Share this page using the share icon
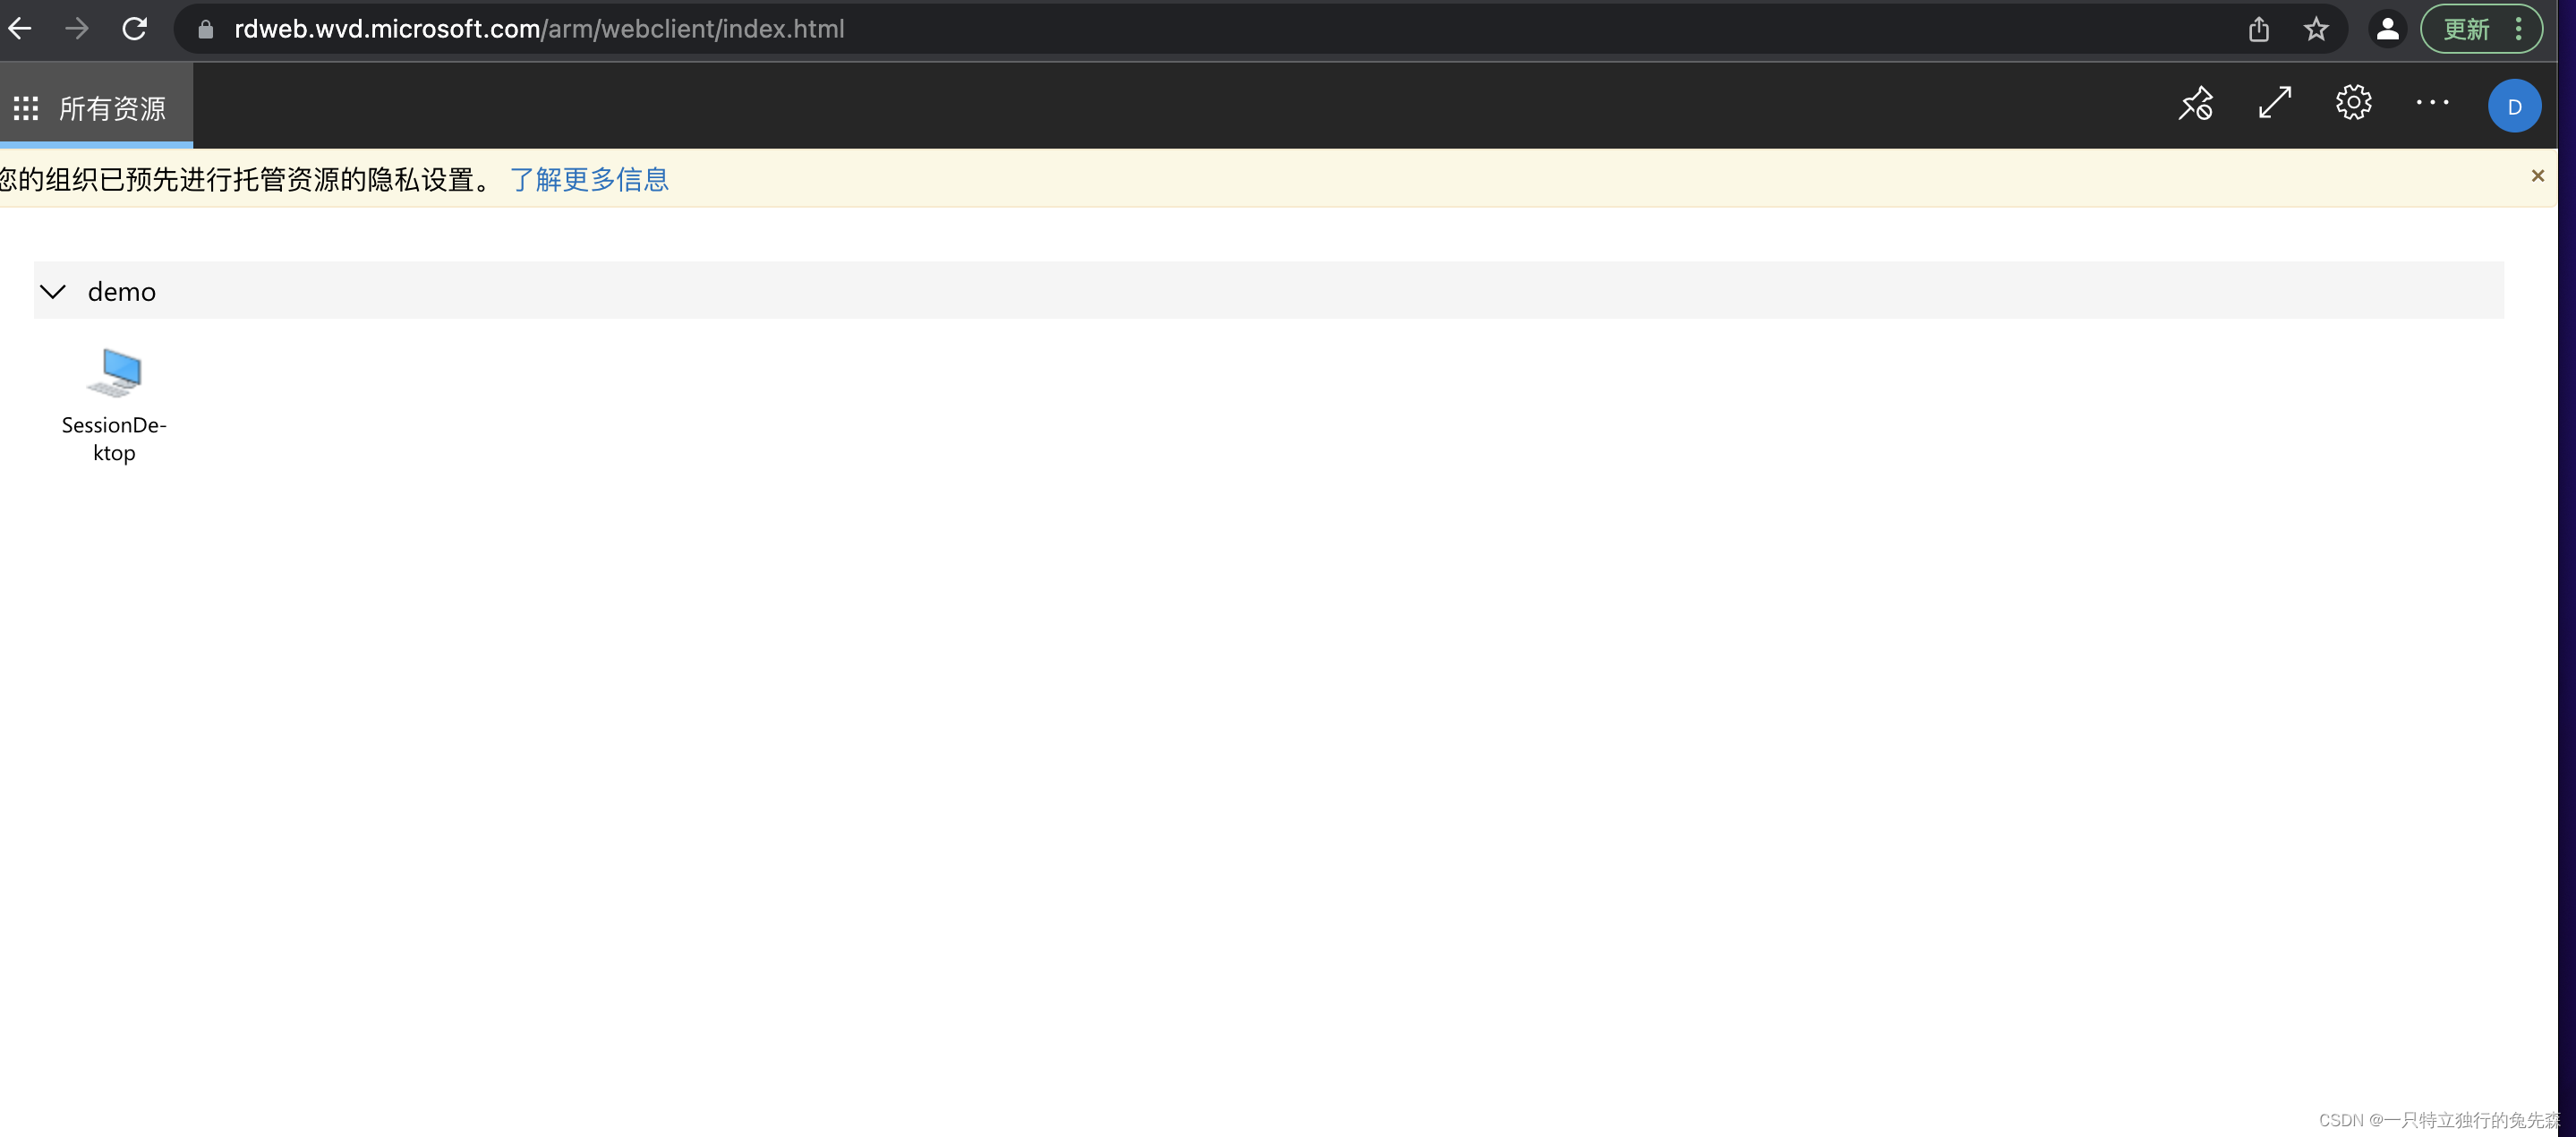This screenshot has height=1137, width=2576. (2258, 29)
